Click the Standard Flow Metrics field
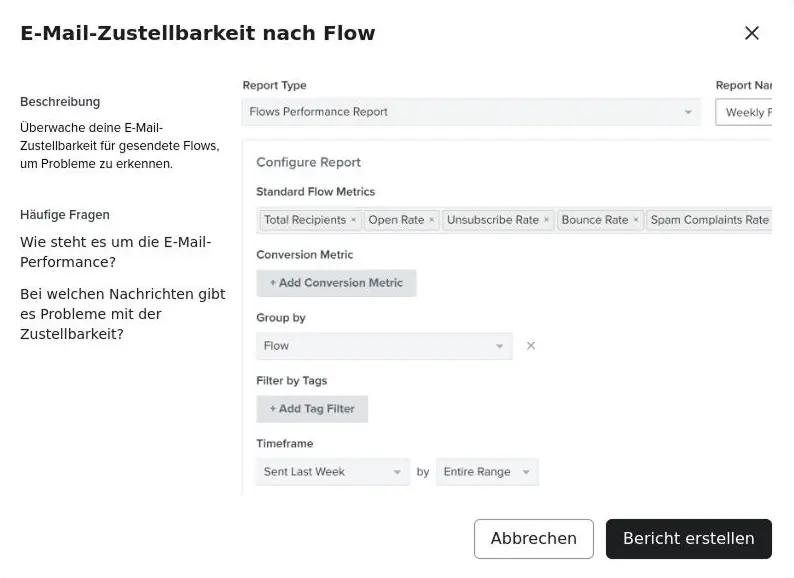Viewport: 794px width, 578px height. tap(514, 220)
